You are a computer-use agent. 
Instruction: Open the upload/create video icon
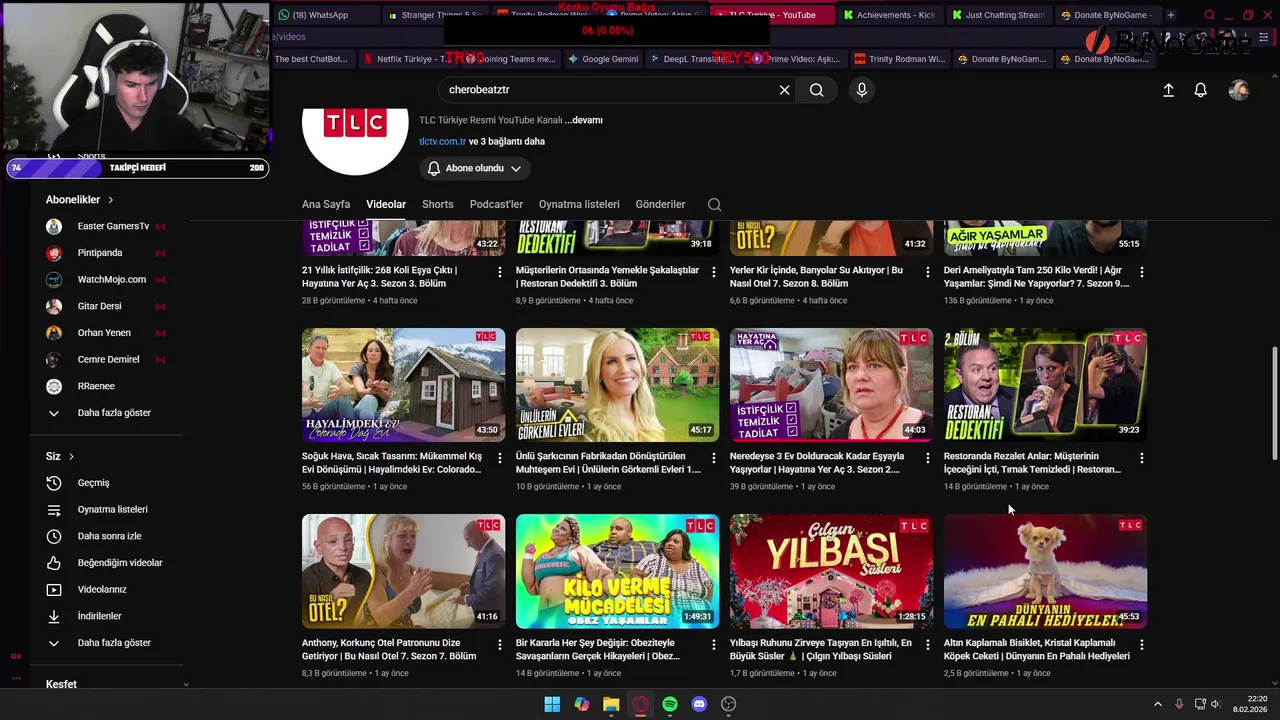click(1168, 90)
